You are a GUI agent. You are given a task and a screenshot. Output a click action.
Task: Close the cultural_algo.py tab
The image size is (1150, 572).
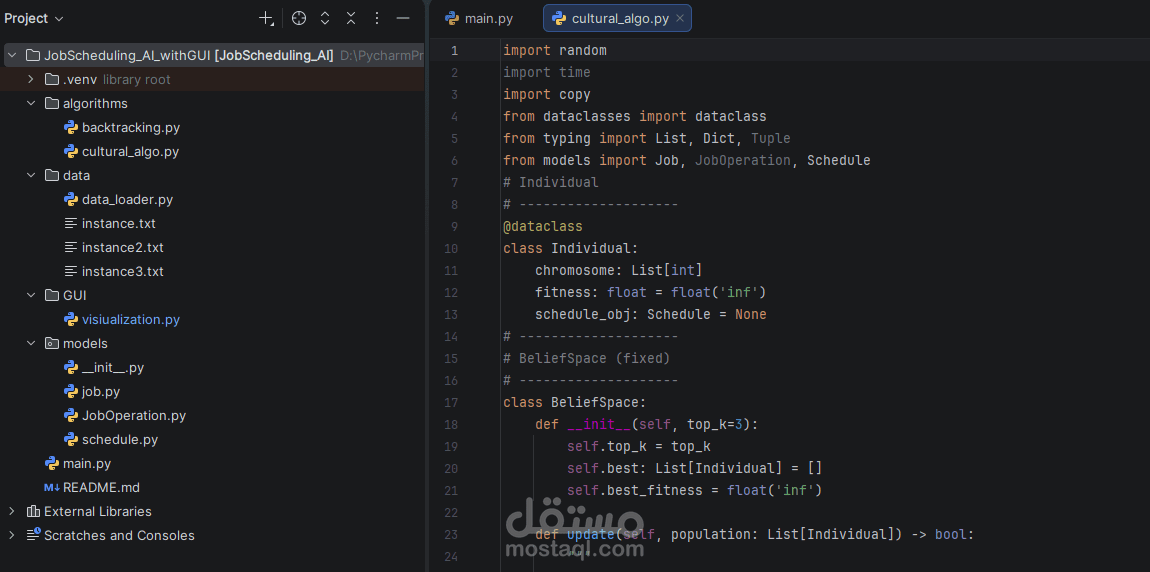click(x=680, y=18)
